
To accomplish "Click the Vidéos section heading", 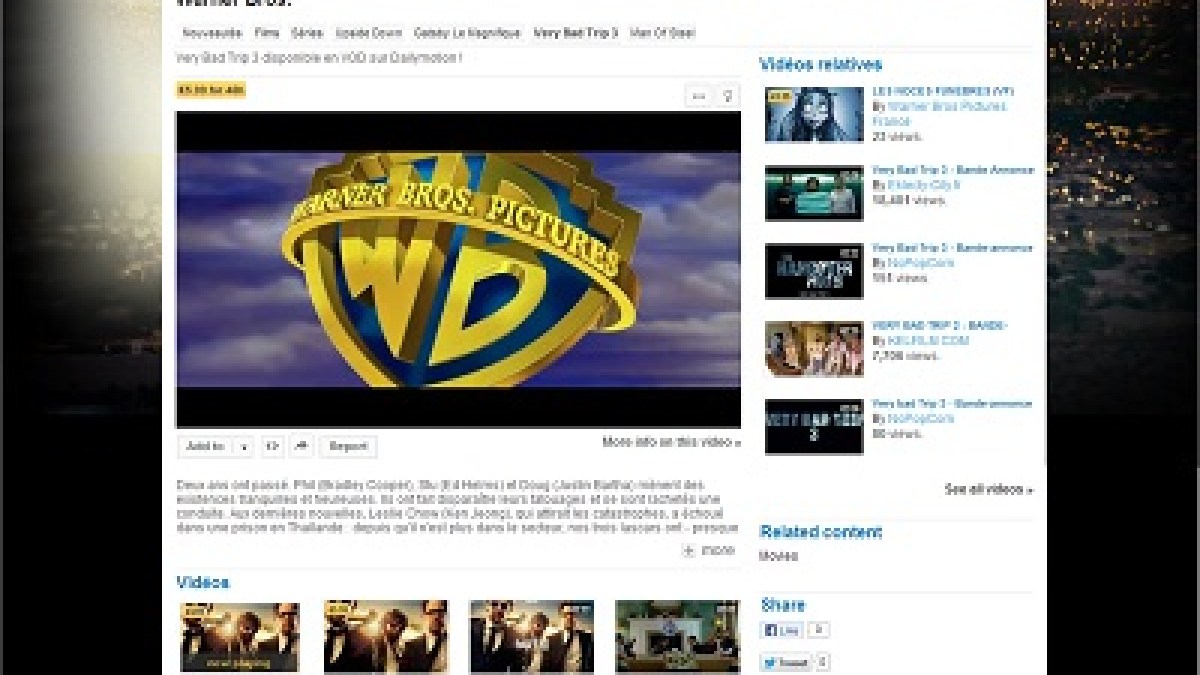I will click(x=203, y=582).
